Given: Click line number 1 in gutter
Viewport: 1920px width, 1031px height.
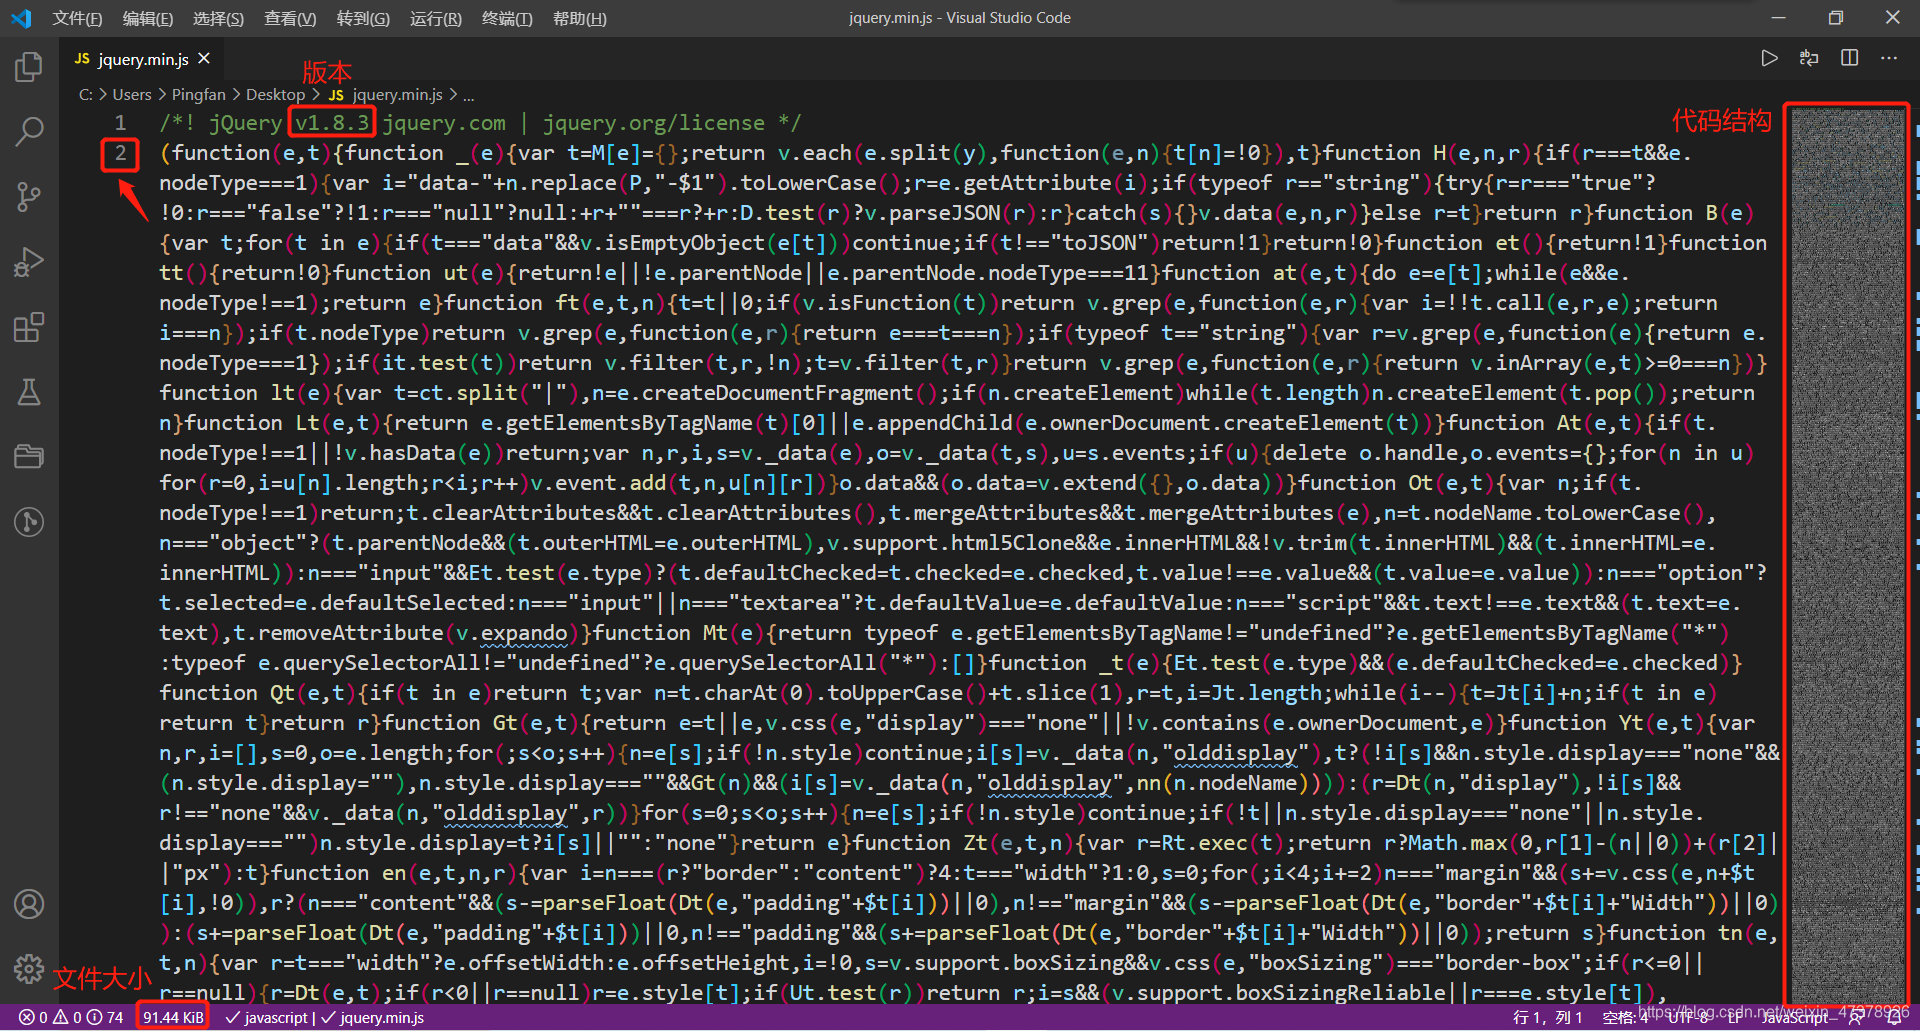Looking at the screenshot, I should (120, 122).
